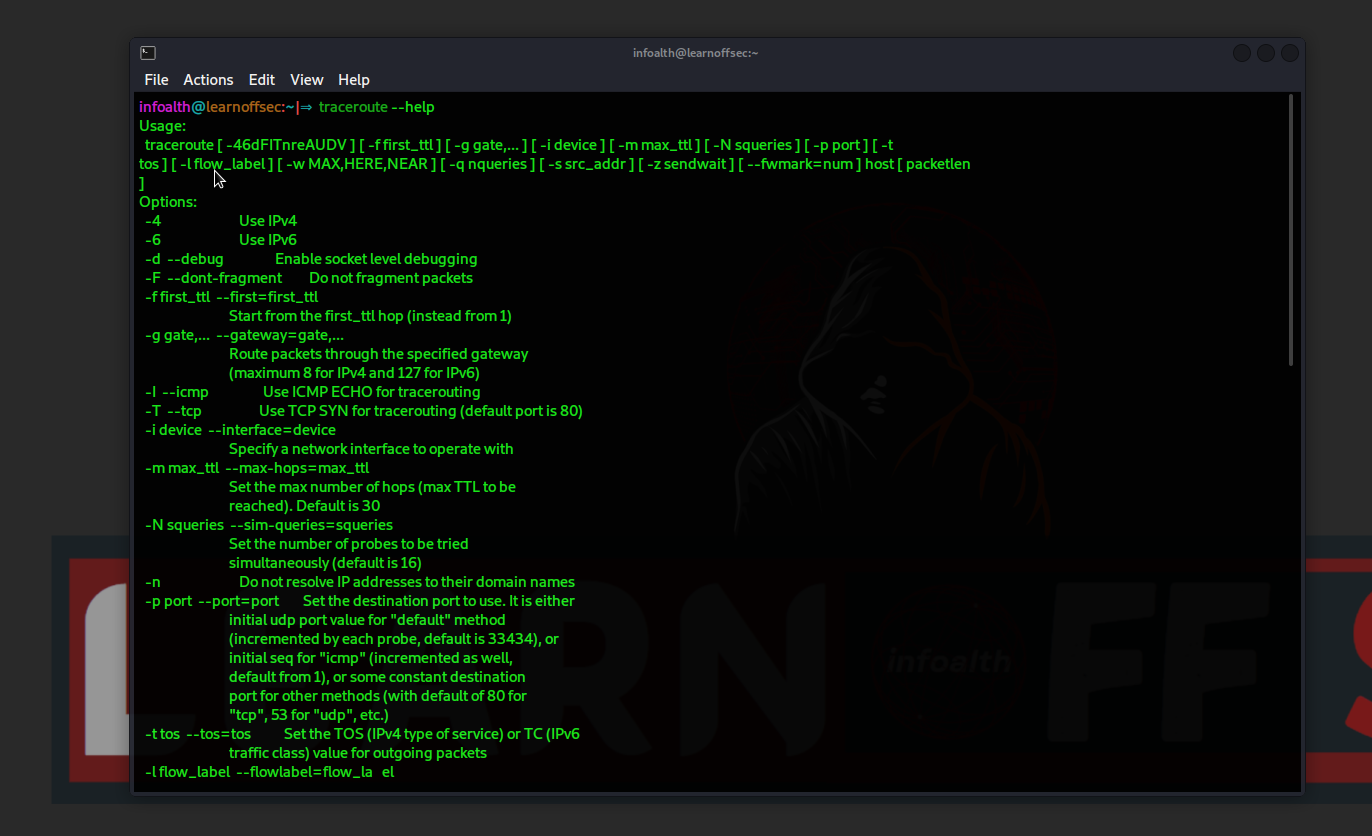Viewport: 1372px width, 836px height.
Task: Open the Edit menu
Action: 261,79
